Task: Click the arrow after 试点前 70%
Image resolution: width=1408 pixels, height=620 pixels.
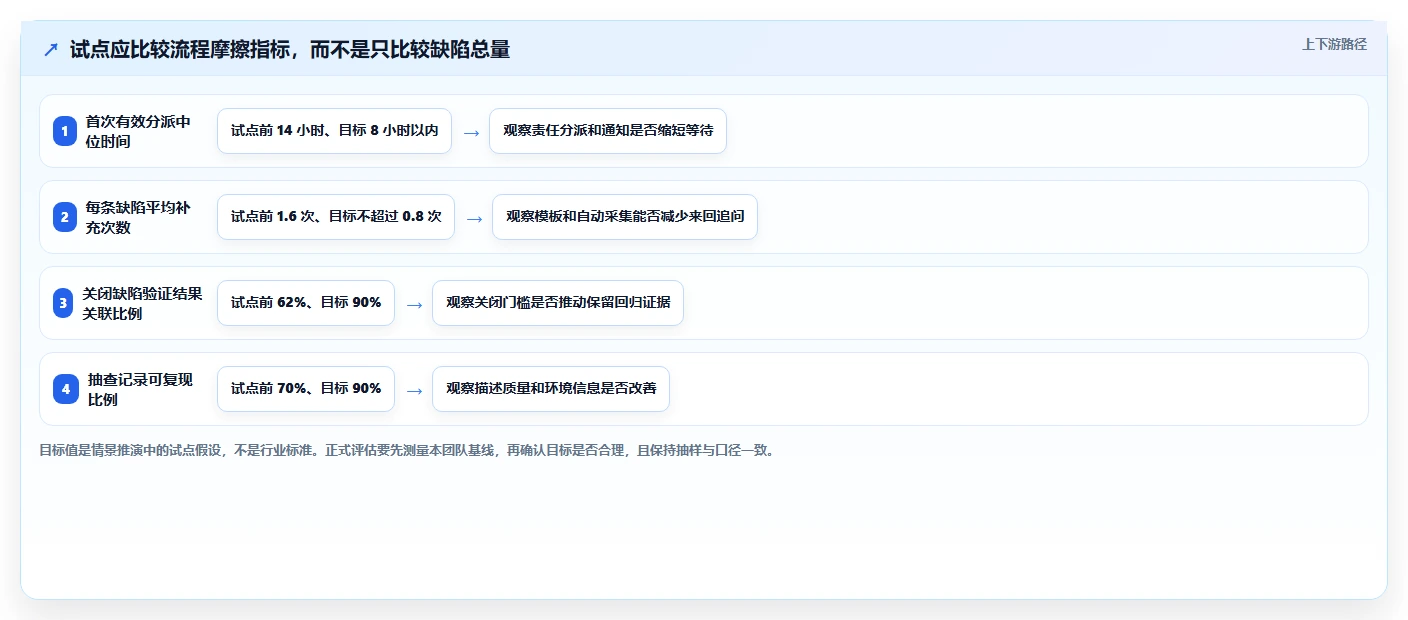Action: coord(414,390)
